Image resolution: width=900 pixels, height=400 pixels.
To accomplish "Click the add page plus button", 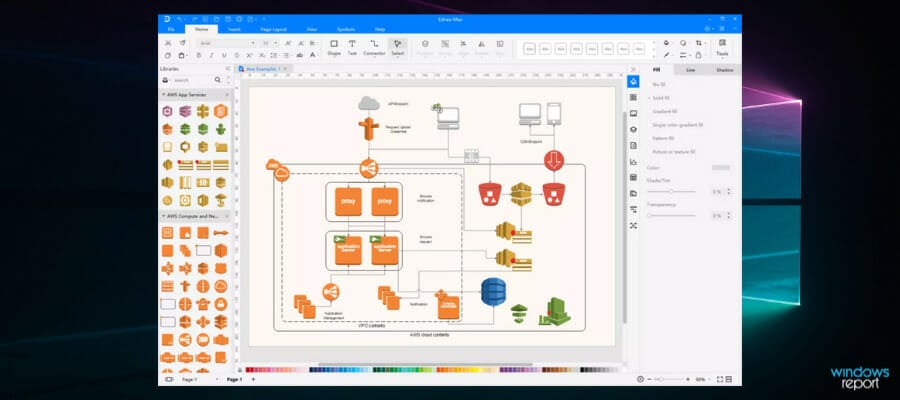I will [253, 379].
